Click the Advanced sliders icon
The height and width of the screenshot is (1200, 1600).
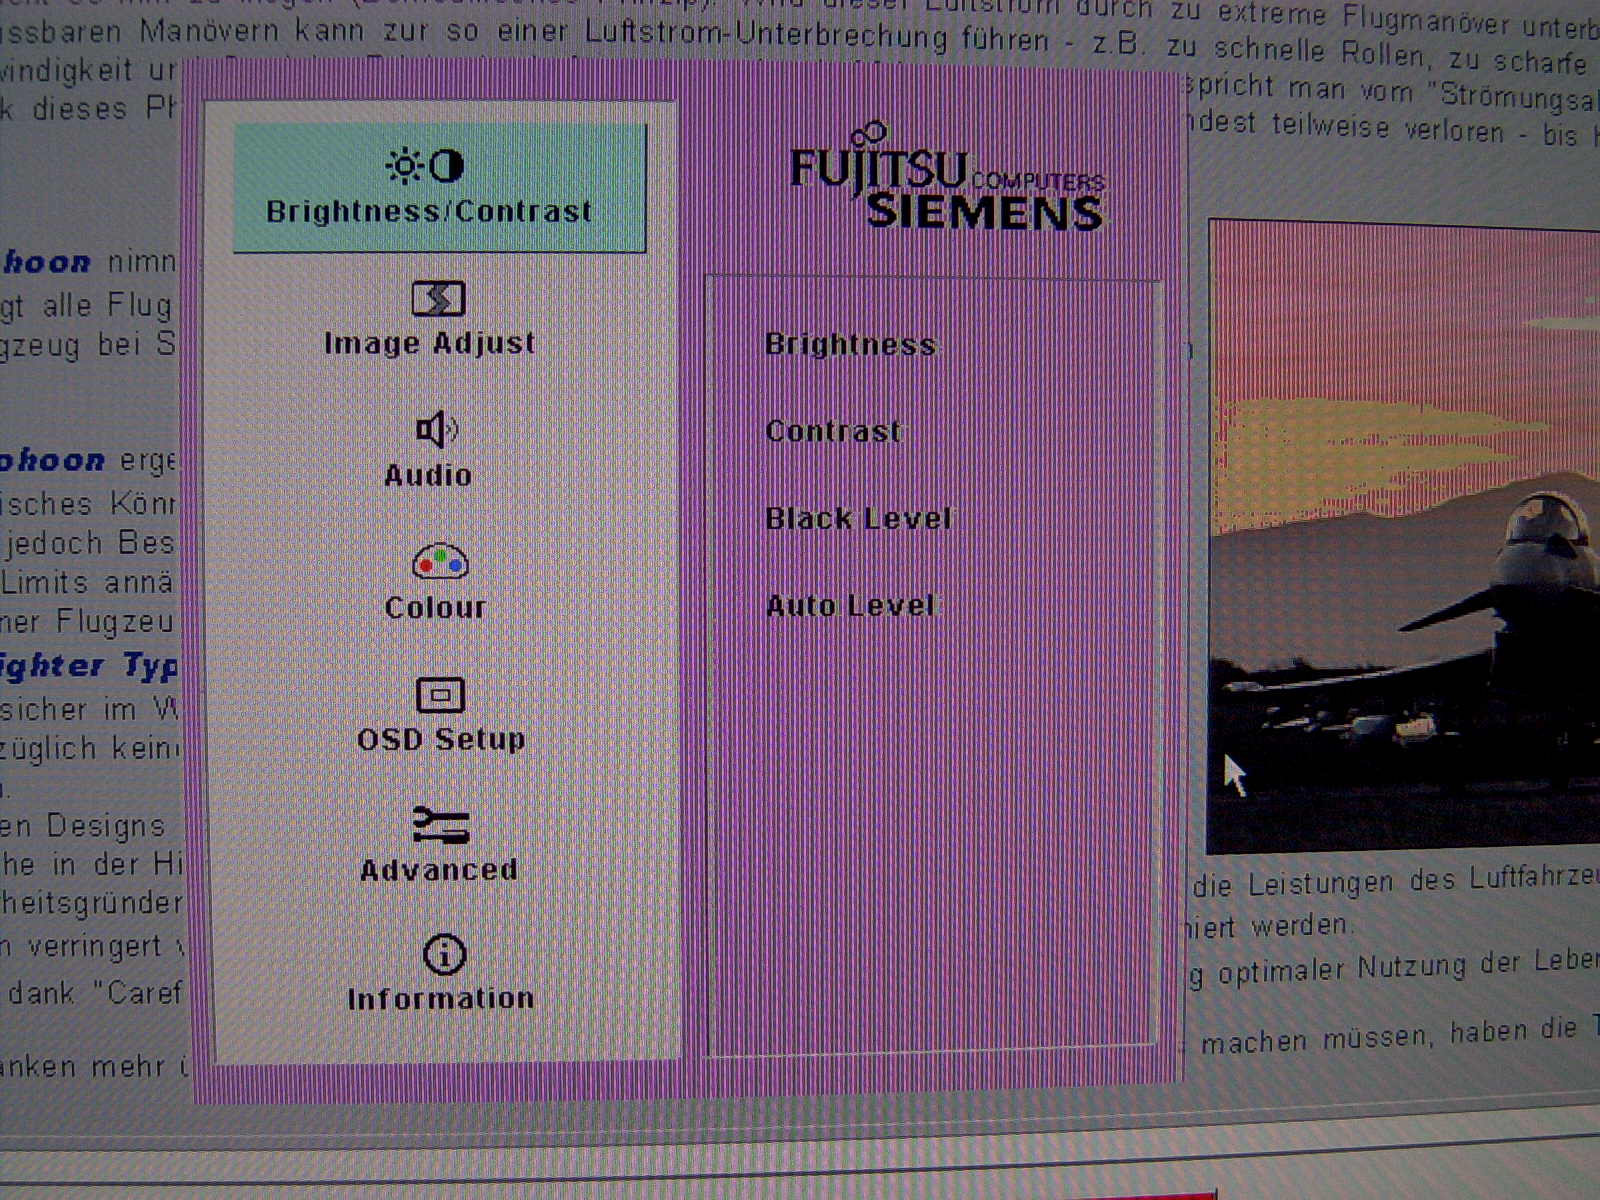pyautogui.click(x=440, y=825)
